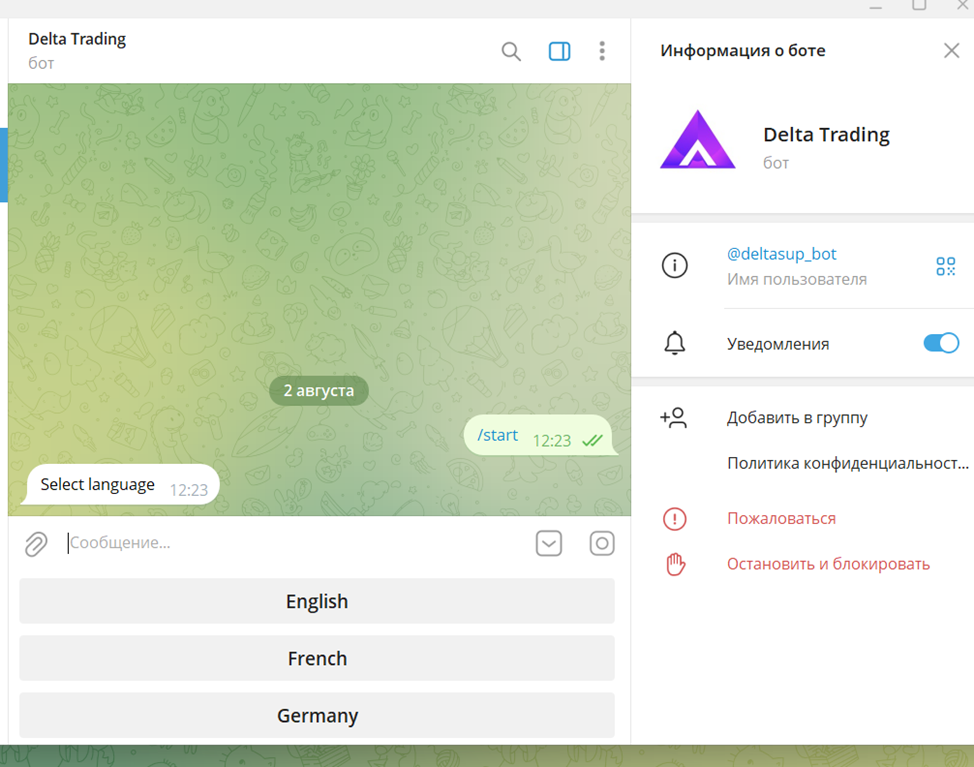Close the bot information panel
The height and width of the screenshot is (767, 974).
[951, 50]
